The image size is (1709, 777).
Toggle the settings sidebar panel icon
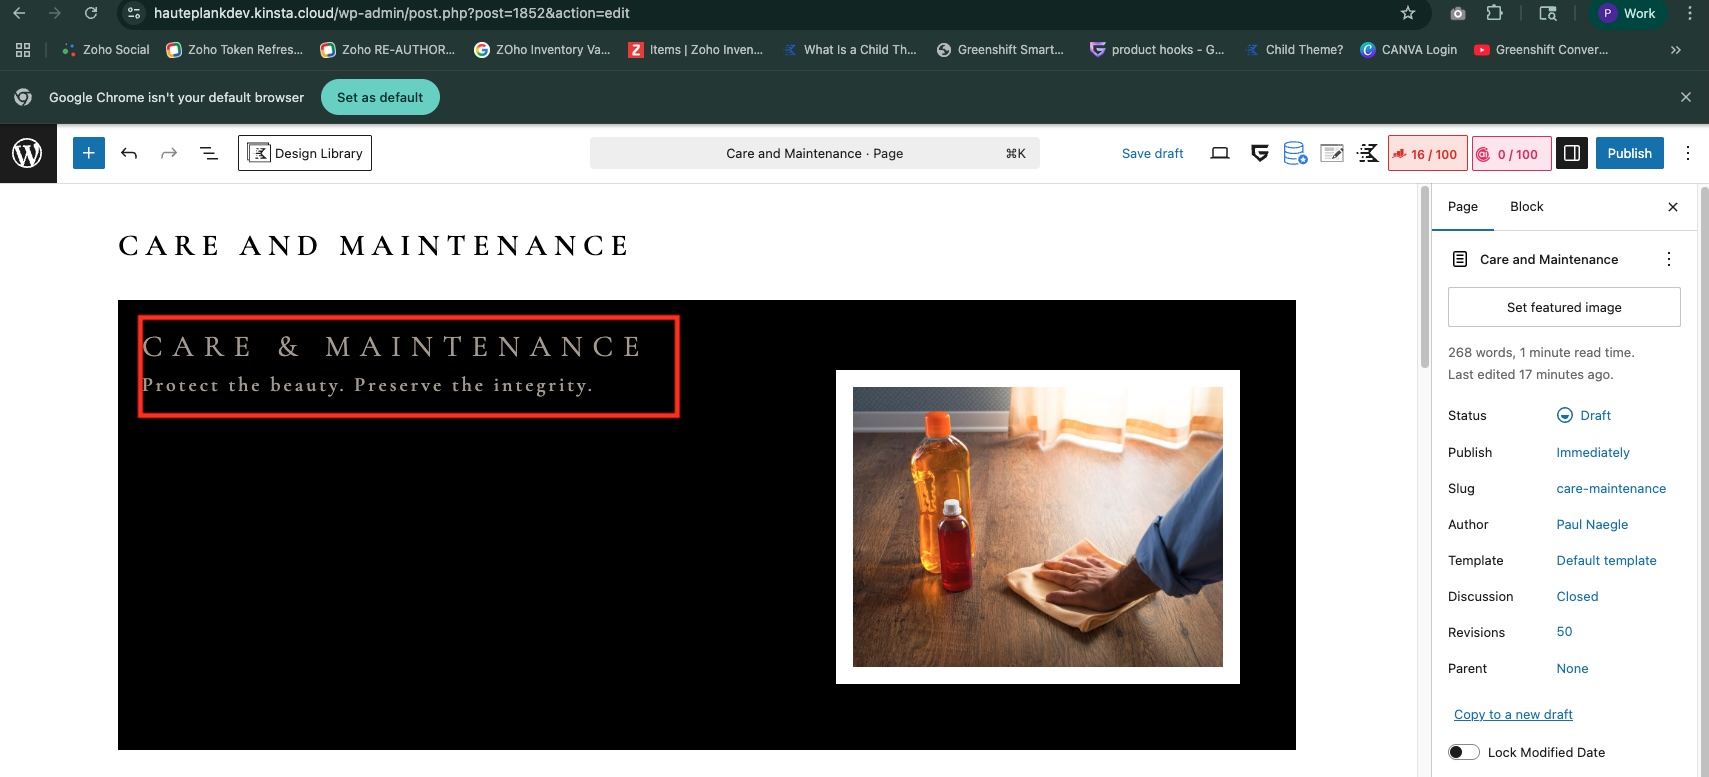tap(1572, 153)
